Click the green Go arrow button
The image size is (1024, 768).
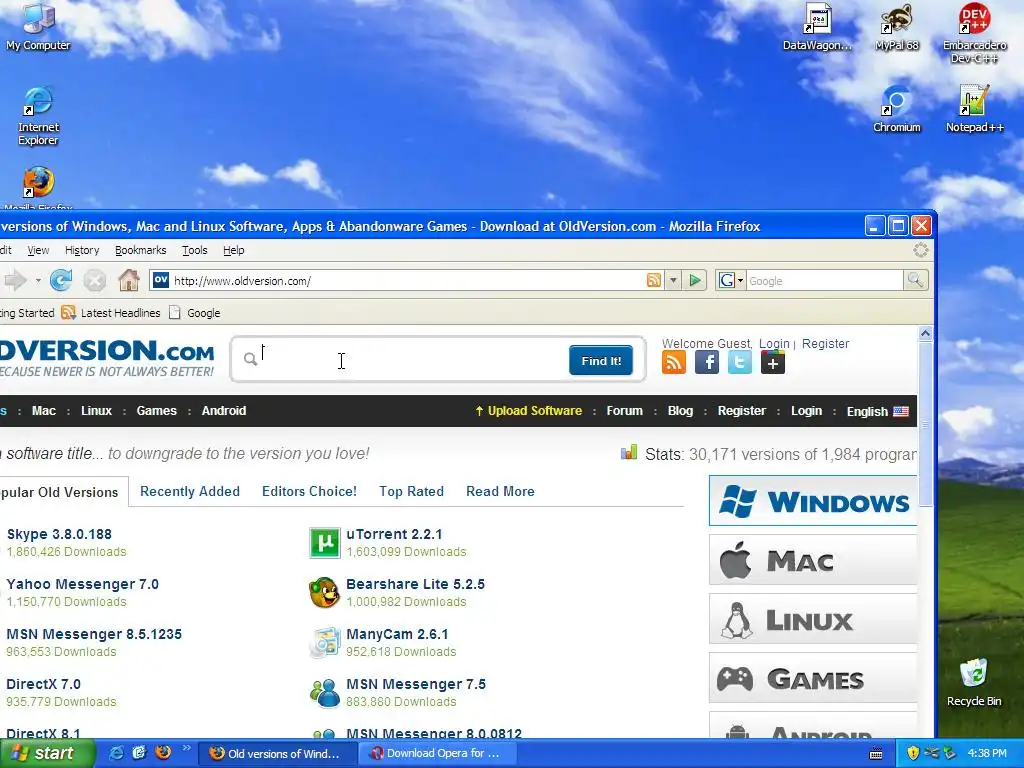(695, 280)
